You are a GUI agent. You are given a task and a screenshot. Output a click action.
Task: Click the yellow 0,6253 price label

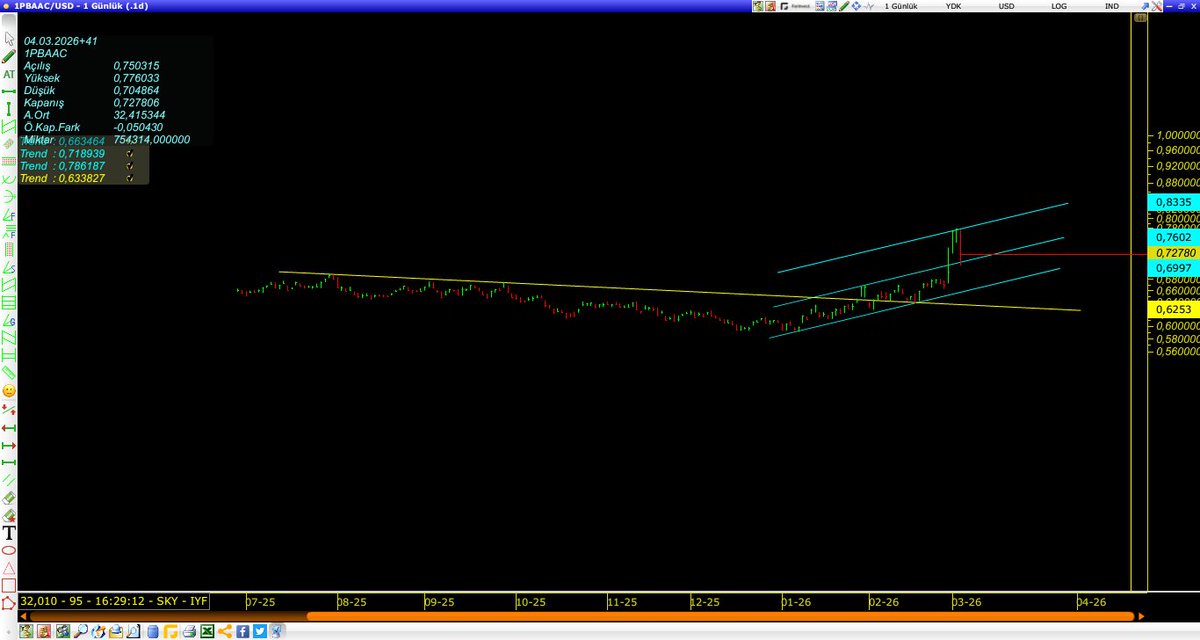tap(1173, 311)
